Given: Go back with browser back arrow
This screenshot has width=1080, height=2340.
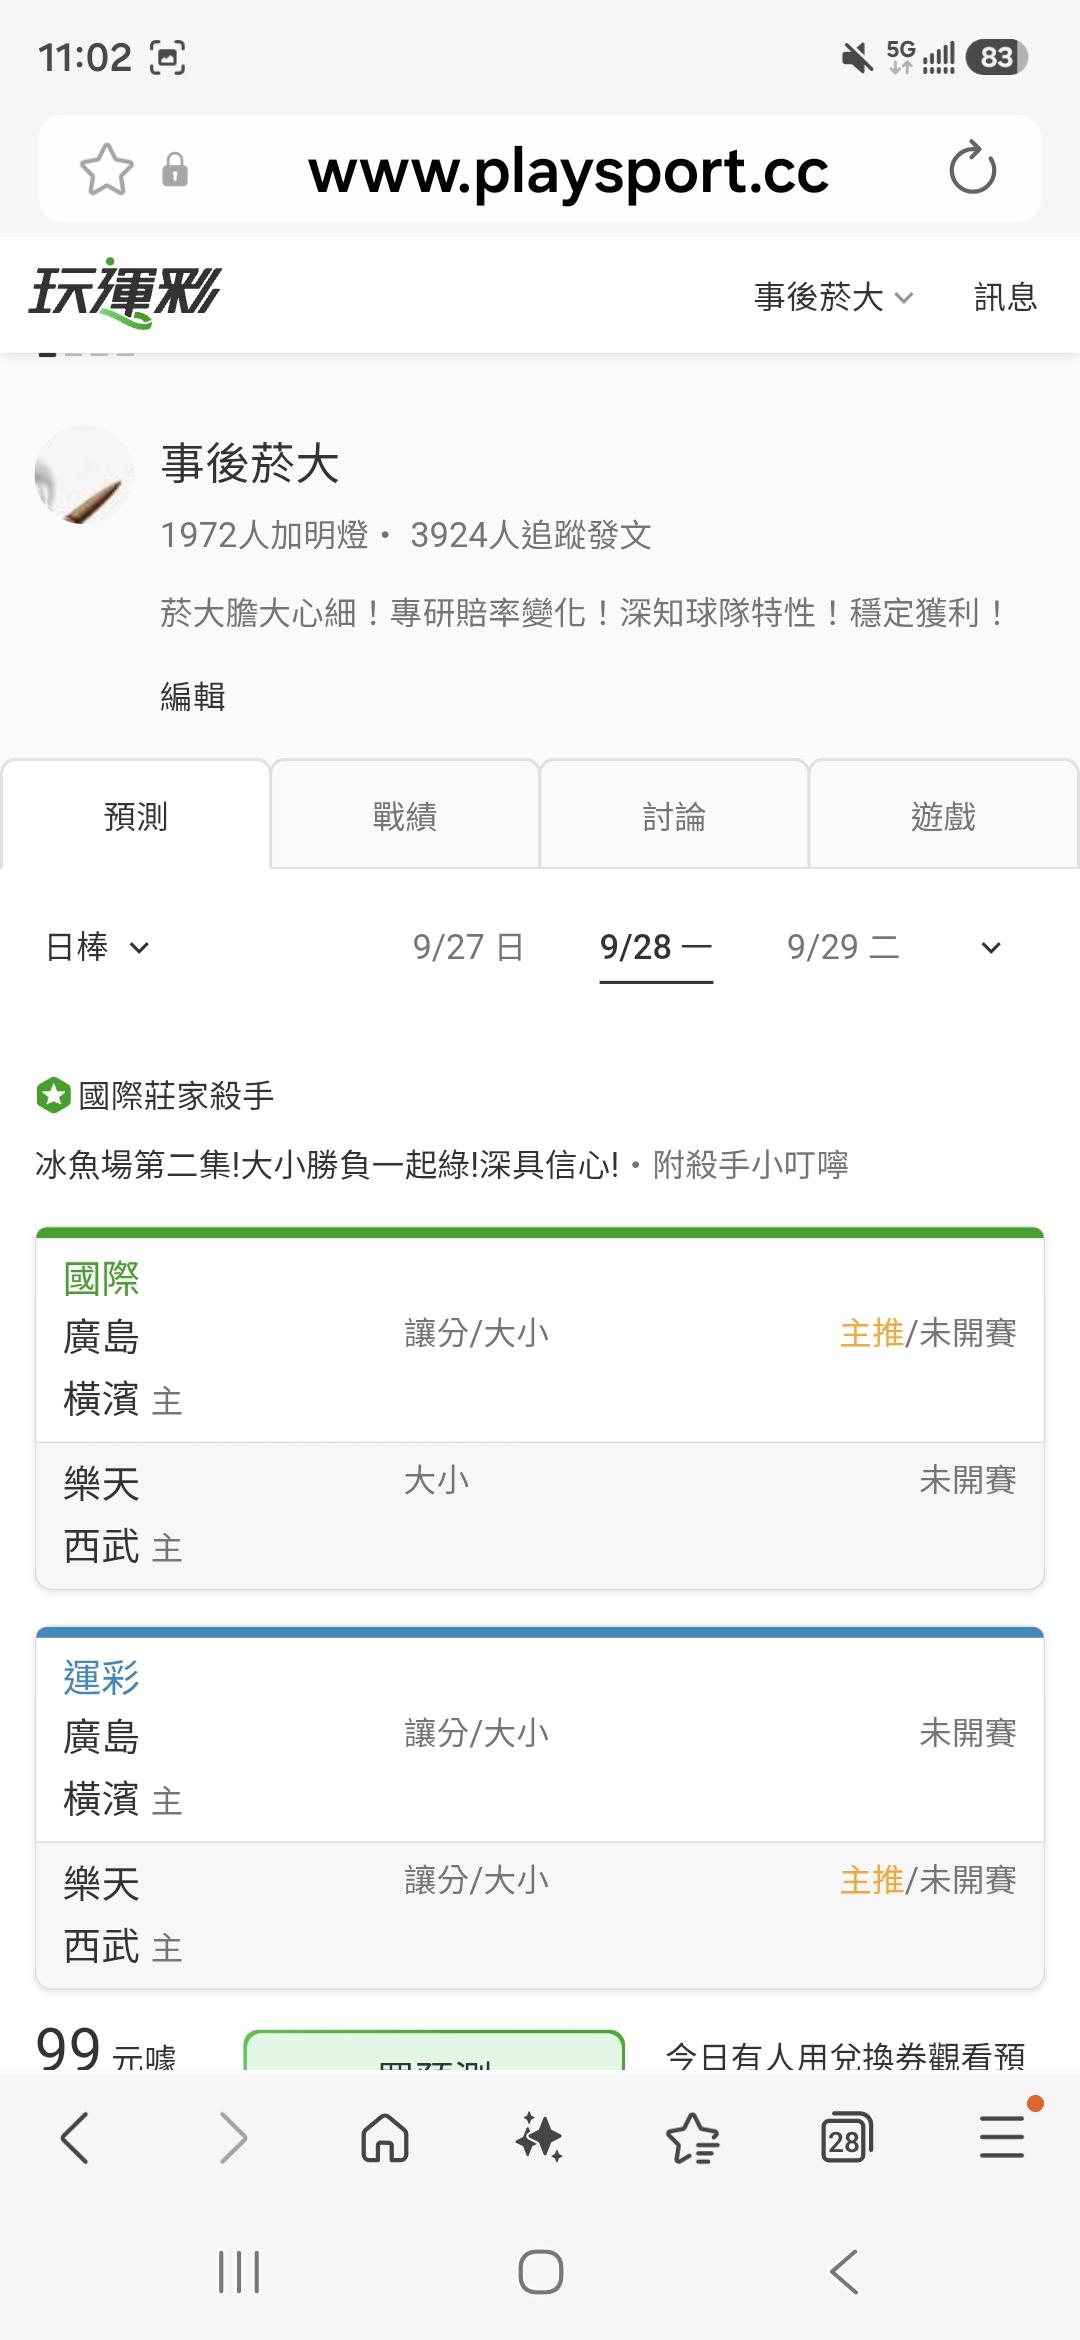Looking at the screenshot, I should pos(76,2138).
